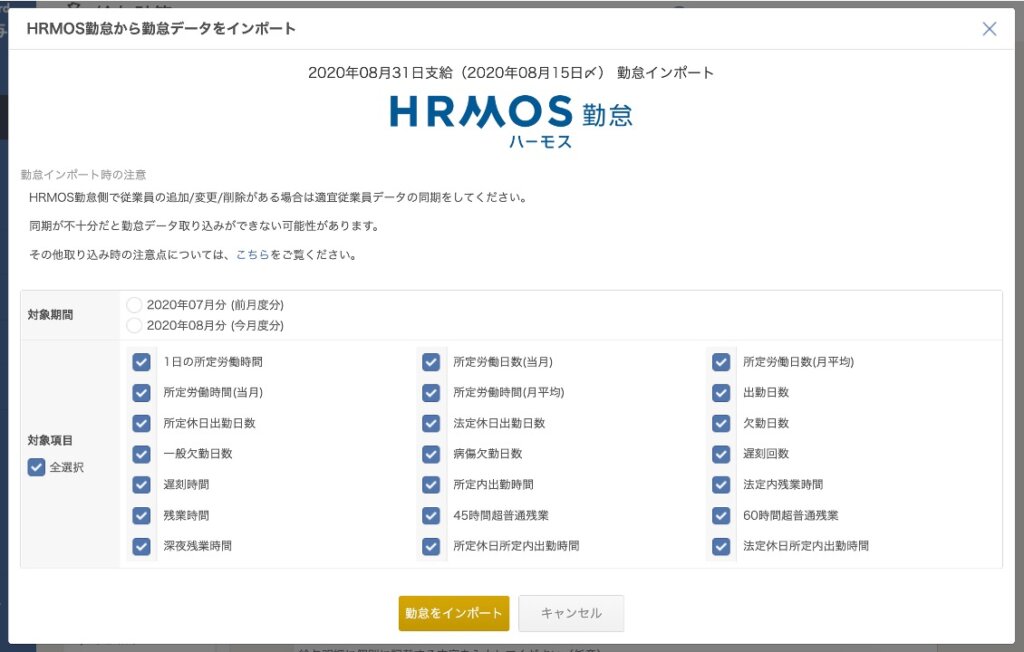
Task: Toggle the 60時間超普通残業 checkbox
Action: click(721, 516)
